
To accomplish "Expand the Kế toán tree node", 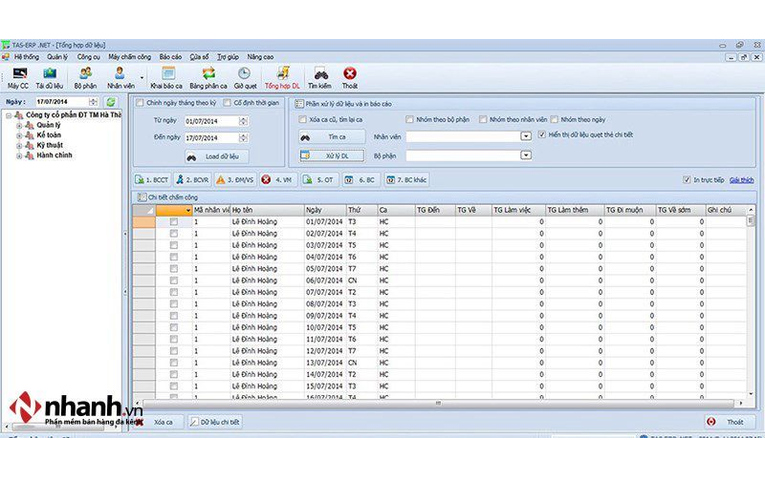I will point(19,136).
